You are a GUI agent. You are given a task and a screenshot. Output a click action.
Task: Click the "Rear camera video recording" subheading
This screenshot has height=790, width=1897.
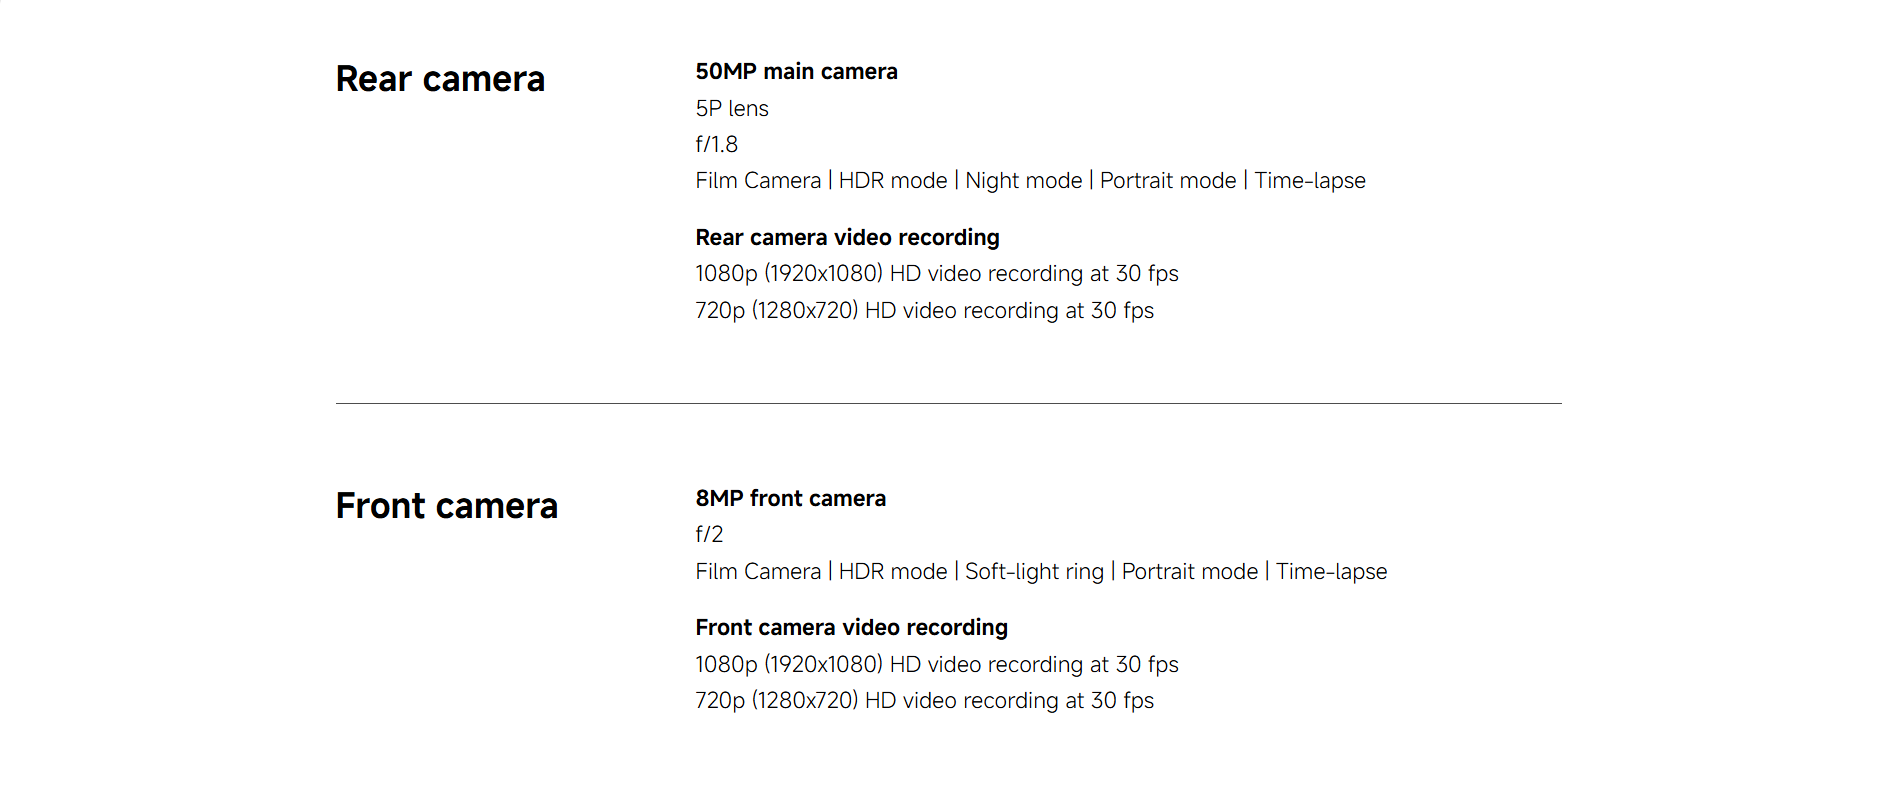[847, 238]
